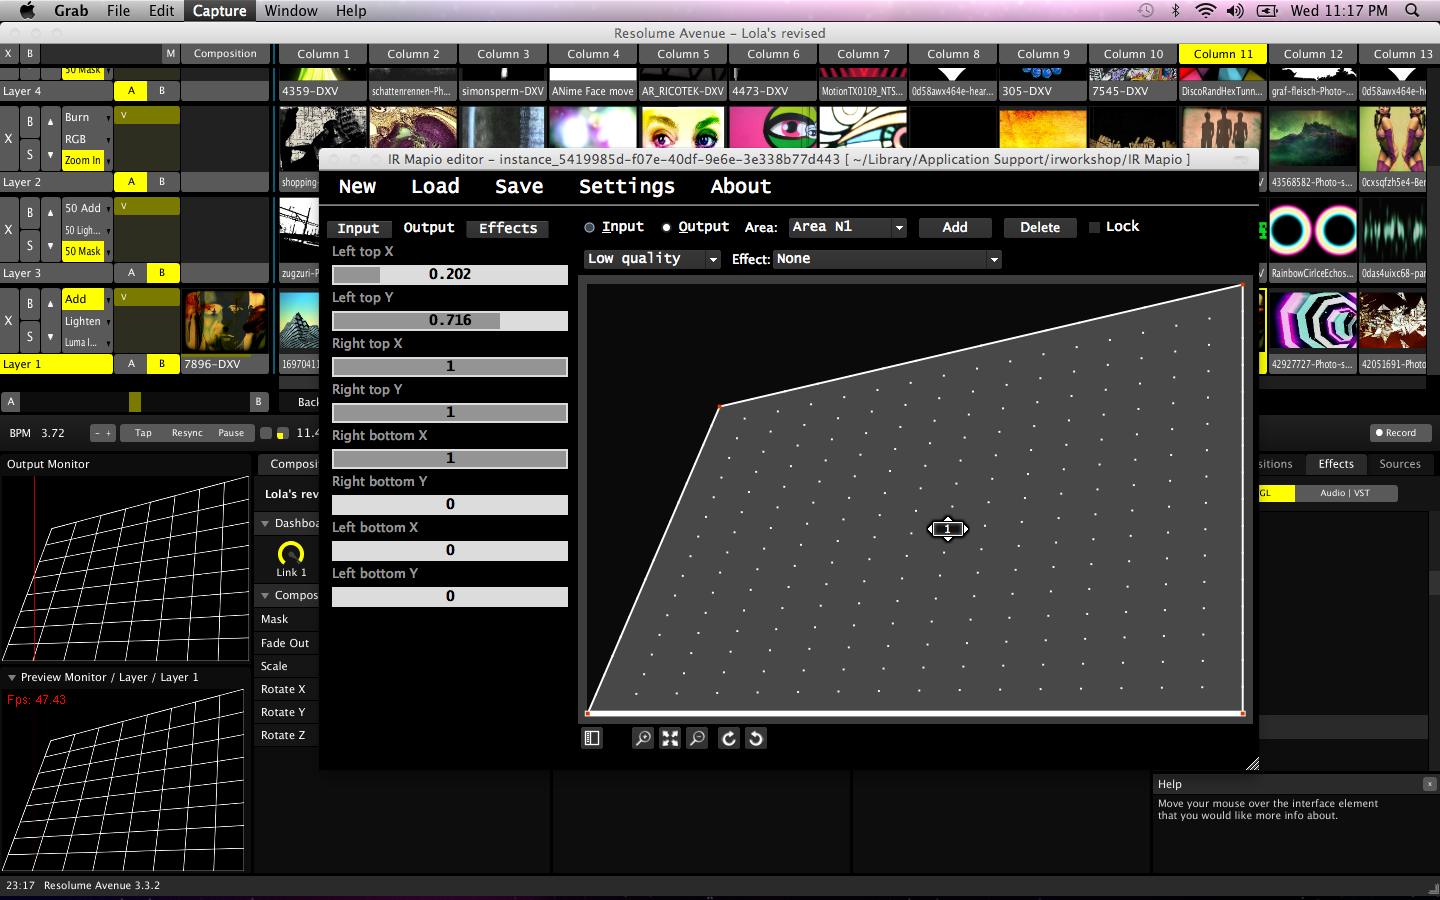1440x900 pixels.
Task: Click the A/B crossfader handle
Action: [x=135, y=402]
